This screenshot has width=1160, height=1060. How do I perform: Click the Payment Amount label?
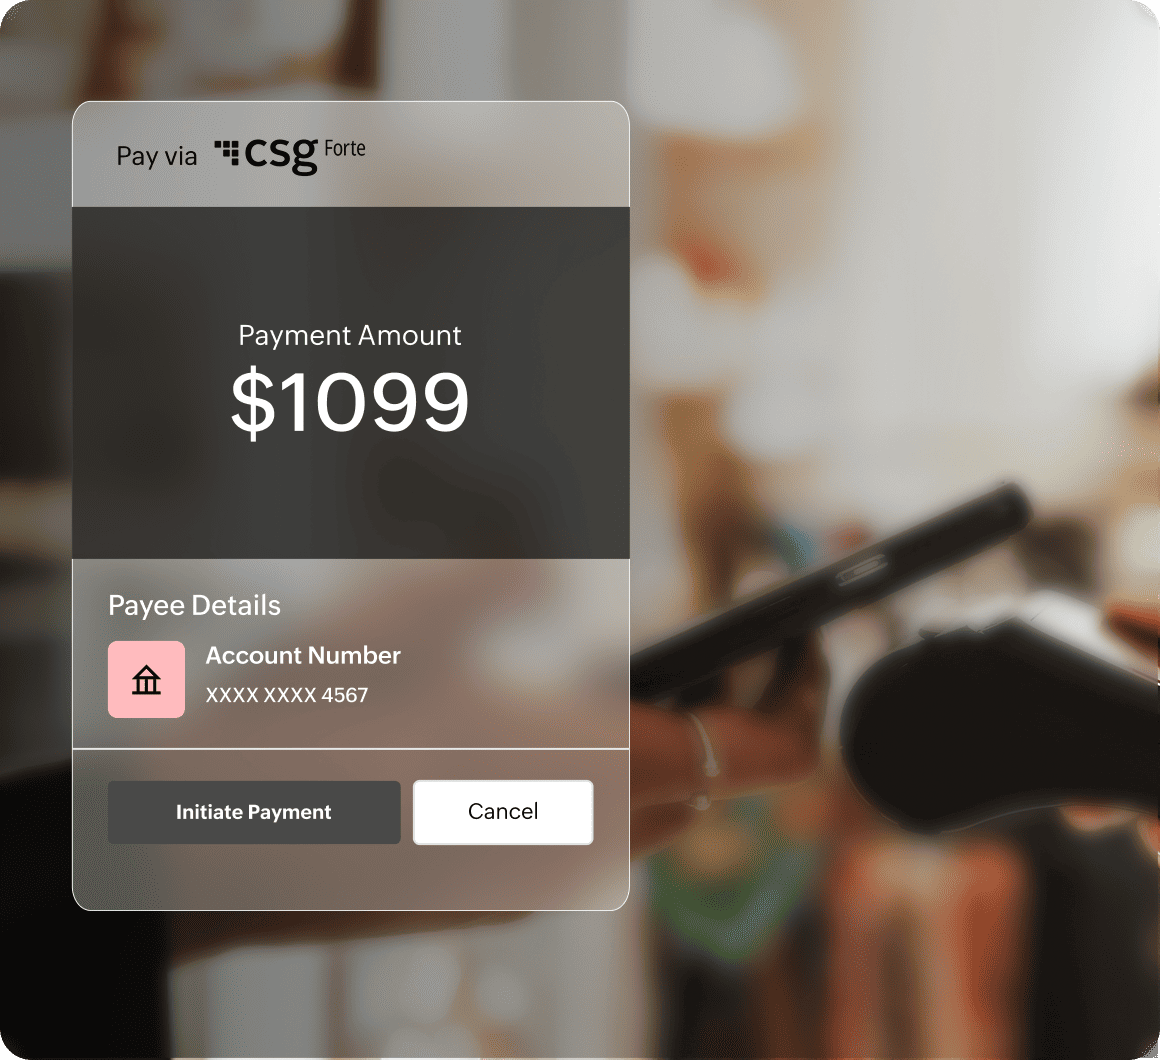pyautogui.click(x=350, y=336)
